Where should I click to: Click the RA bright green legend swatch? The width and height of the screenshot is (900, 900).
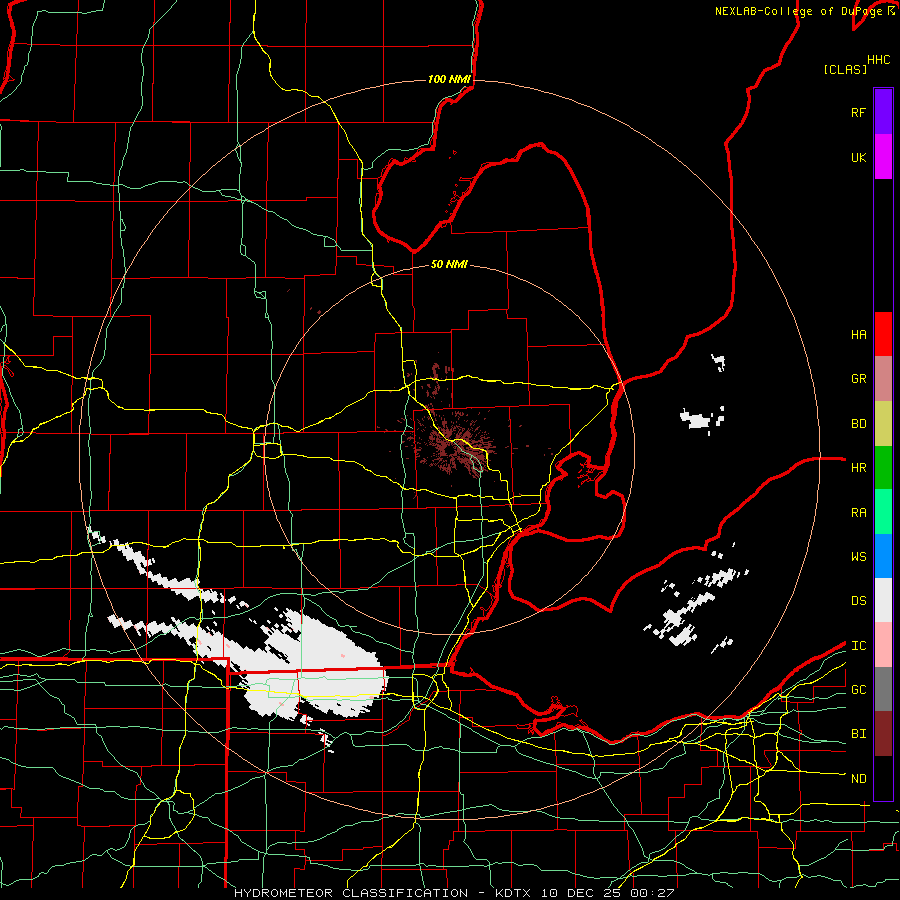coord(883,512)
